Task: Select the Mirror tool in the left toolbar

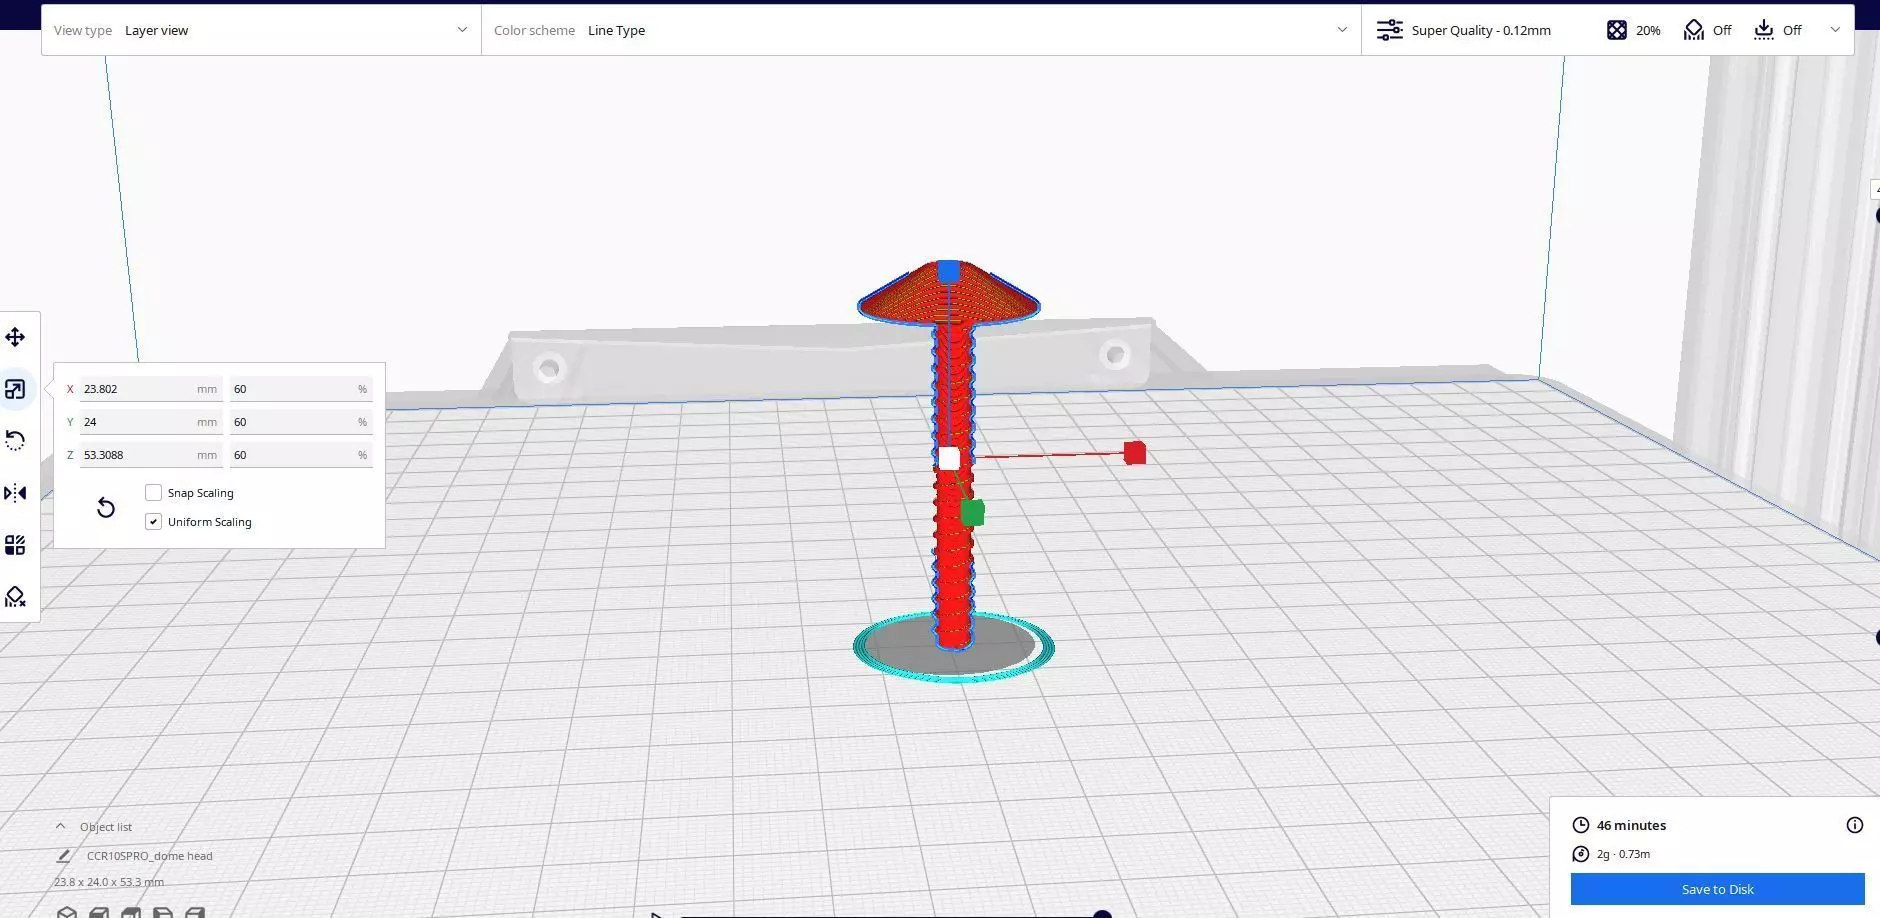Action: (15, 493)
